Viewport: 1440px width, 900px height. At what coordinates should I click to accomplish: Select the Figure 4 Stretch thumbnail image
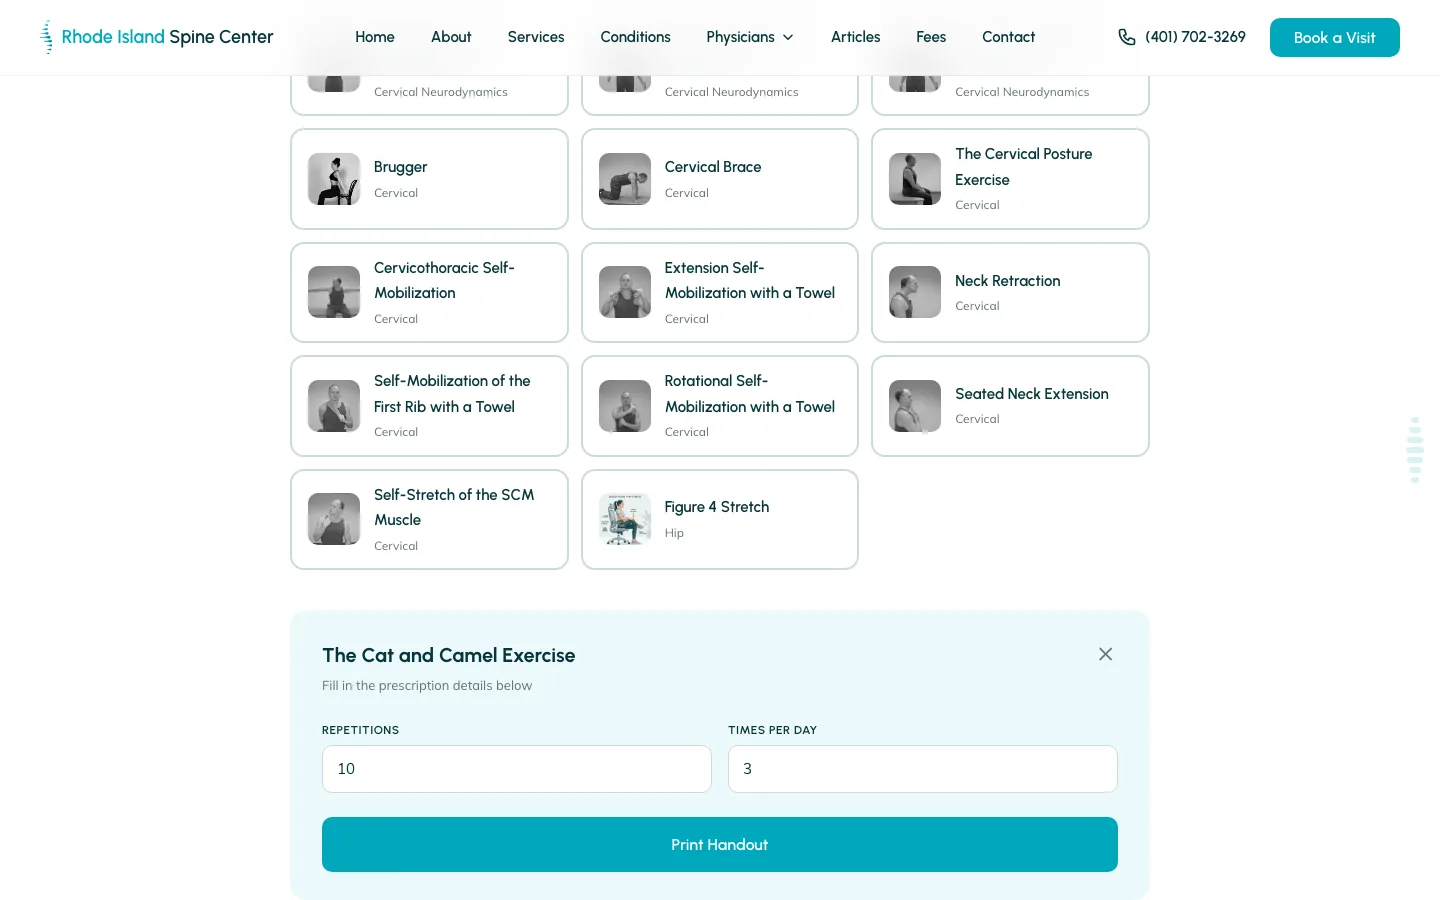pyautogui.click(x=625, y=519)
